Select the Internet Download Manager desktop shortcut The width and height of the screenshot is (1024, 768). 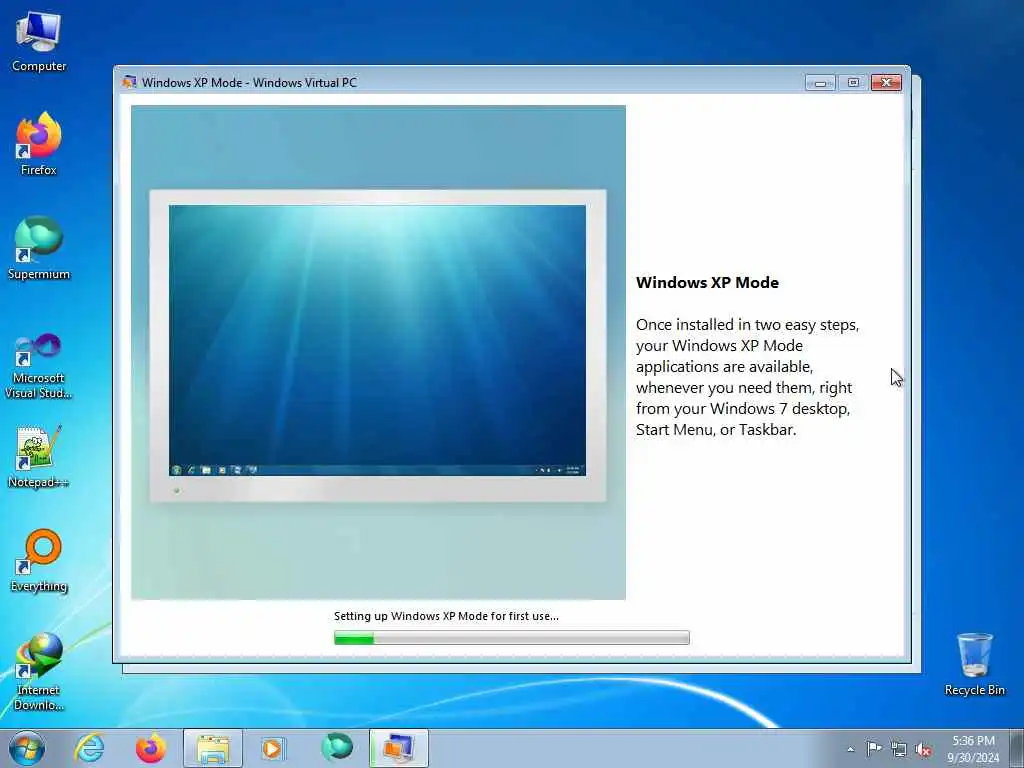[39, 671]
